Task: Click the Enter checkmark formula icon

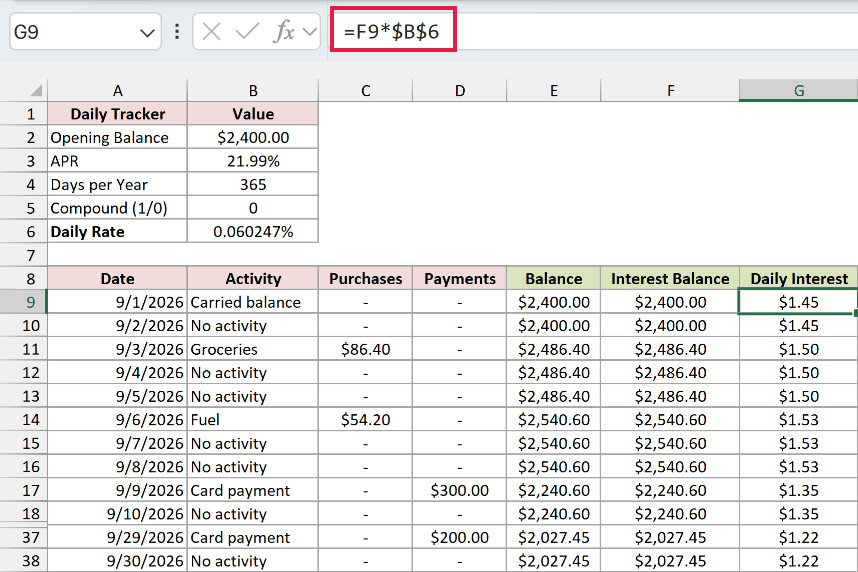Action: [247, 32]
